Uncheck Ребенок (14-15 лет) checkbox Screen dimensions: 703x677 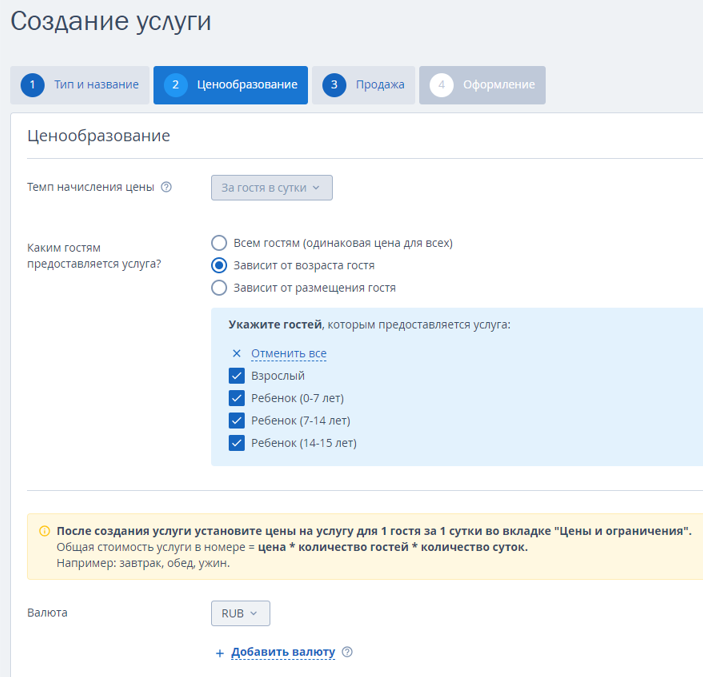[x=237, y=443]
